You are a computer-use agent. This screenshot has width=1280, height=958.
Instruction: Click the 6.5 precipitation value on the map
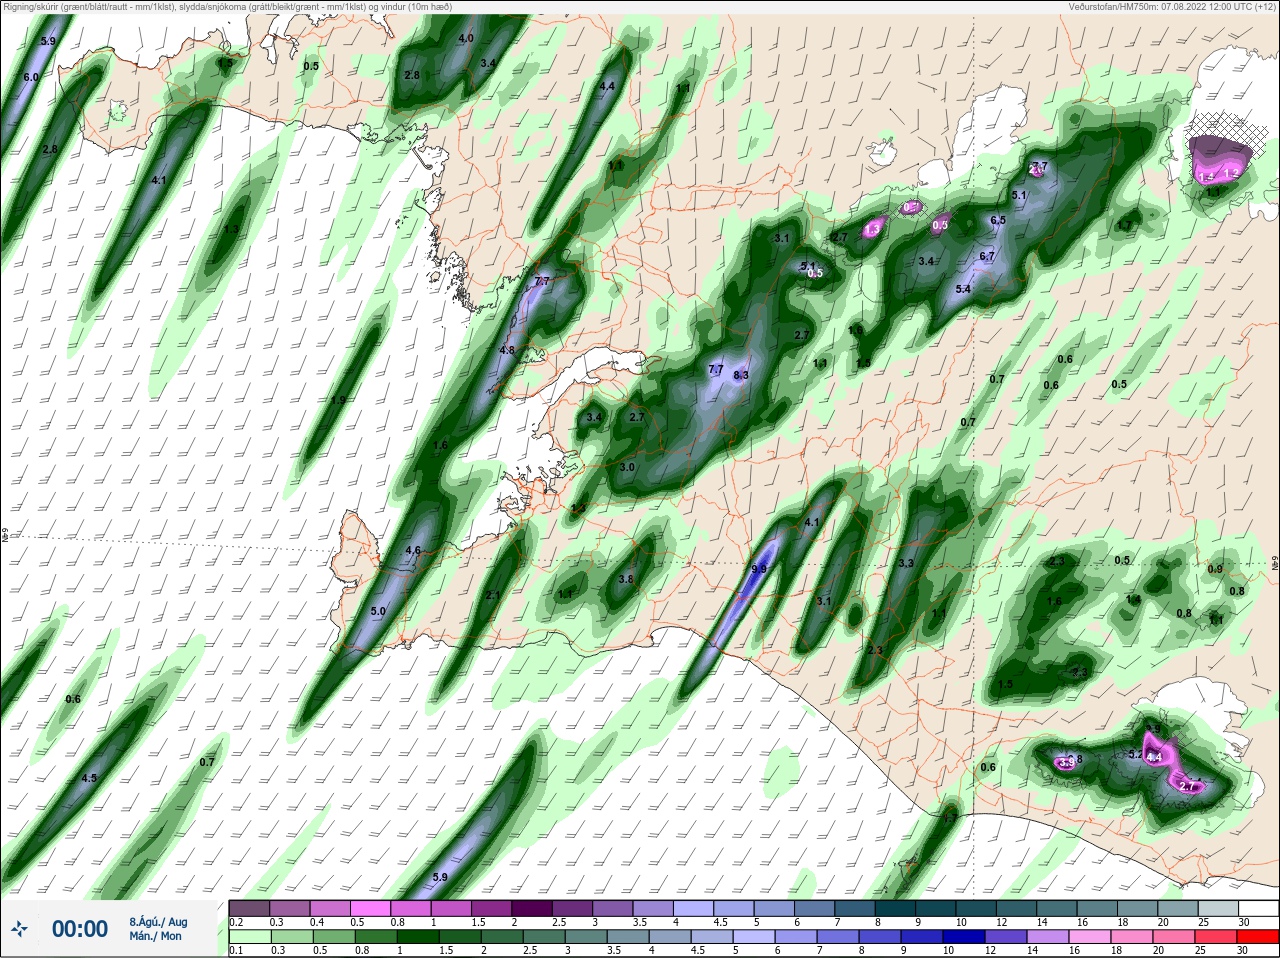(998, 221)
